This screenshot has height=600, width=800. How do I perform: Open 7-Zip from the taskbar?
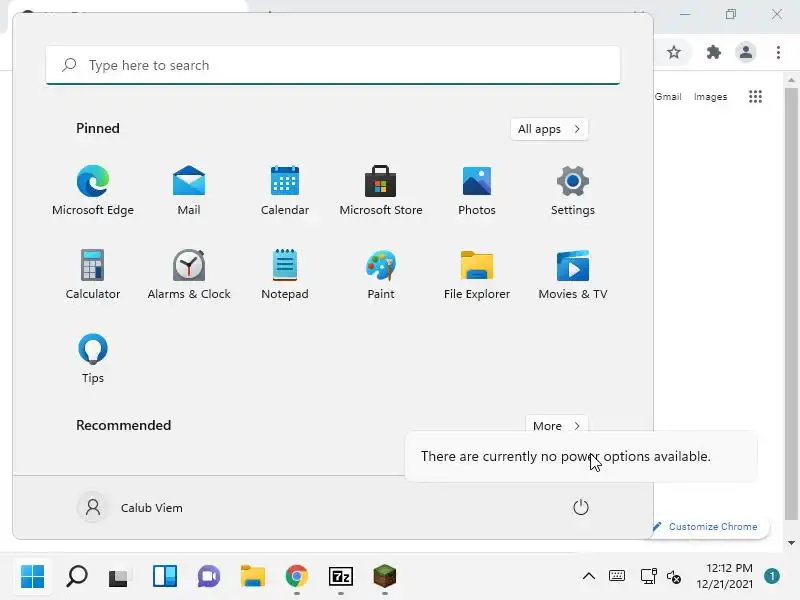[341, 577]
